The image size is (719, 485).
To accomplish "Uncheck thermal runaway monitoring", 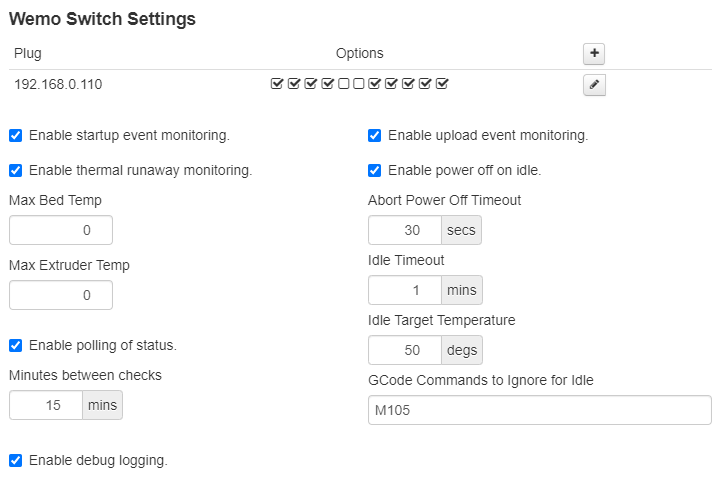I will coord(16,171).
